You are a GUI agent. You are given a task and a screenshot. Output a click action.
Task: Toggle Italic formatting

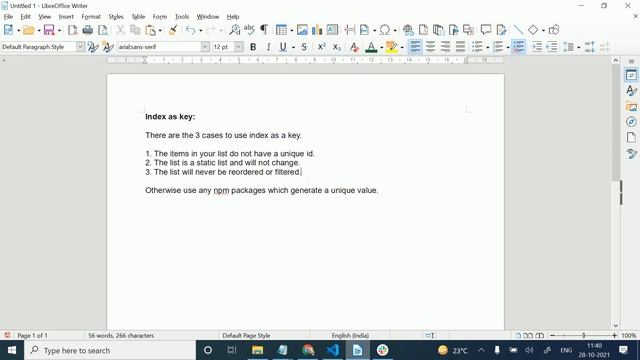[268, 47]
